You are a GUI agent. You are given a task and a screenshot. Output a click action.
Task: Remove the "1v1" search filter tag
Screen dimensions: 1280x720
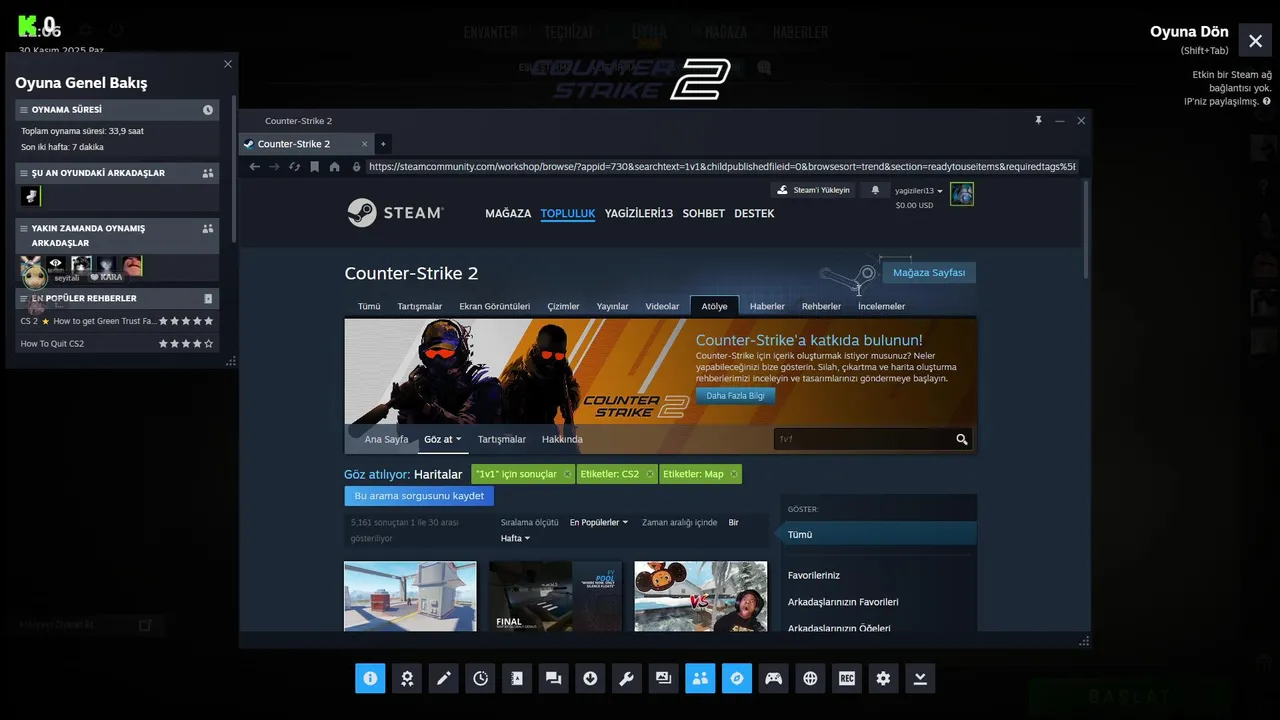pyautogui.click(x=567, y=474)
